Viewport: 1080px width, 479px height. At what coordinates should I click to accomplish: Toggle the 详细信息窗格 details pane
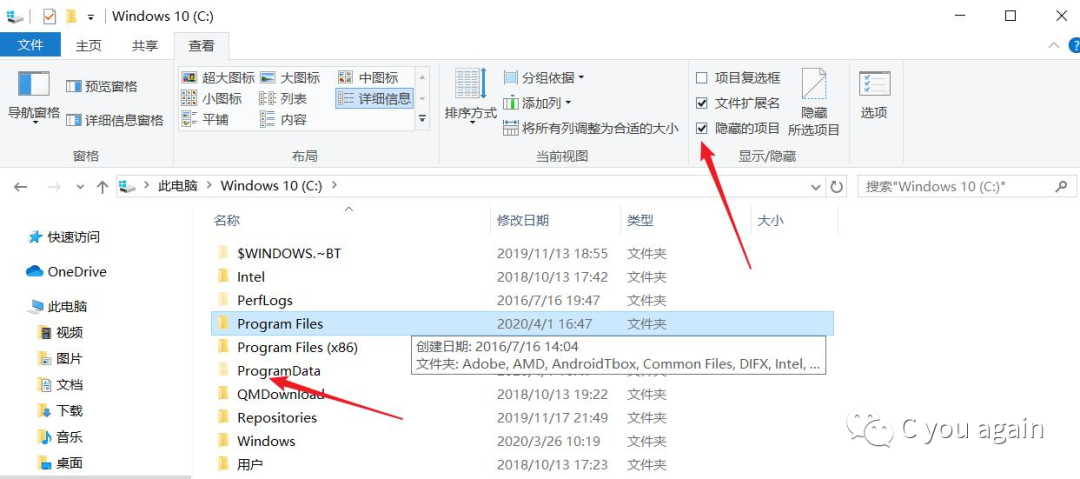115,121
